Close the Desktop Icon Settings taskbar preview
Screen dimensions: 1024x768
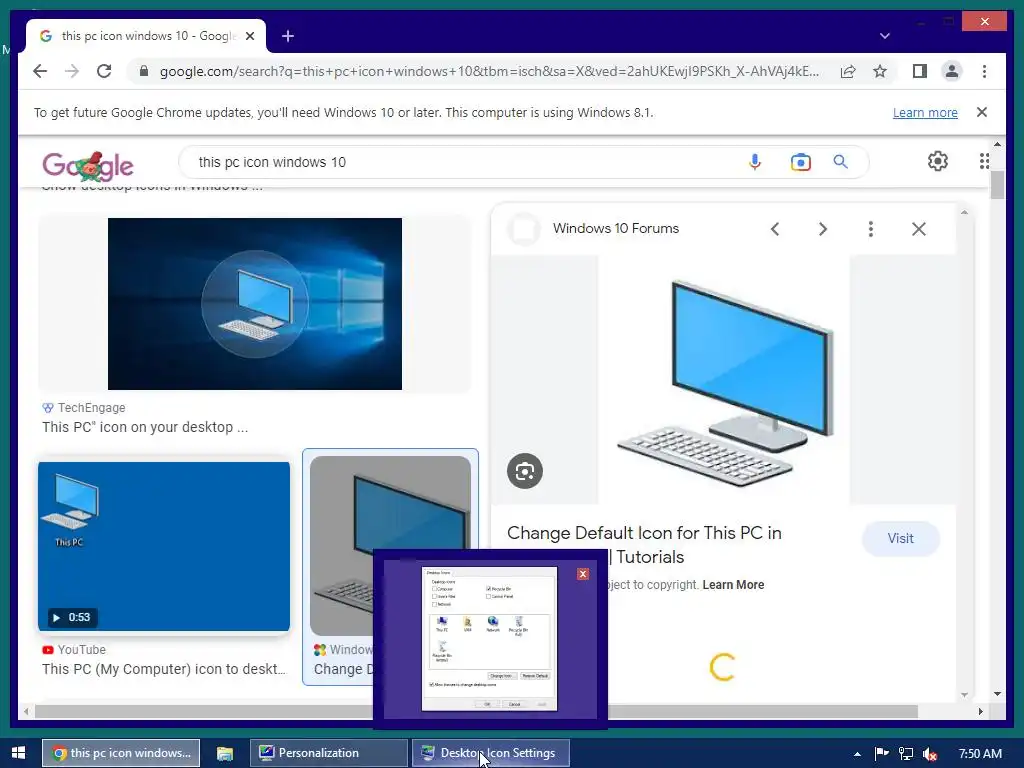click(x=583, y=574)
